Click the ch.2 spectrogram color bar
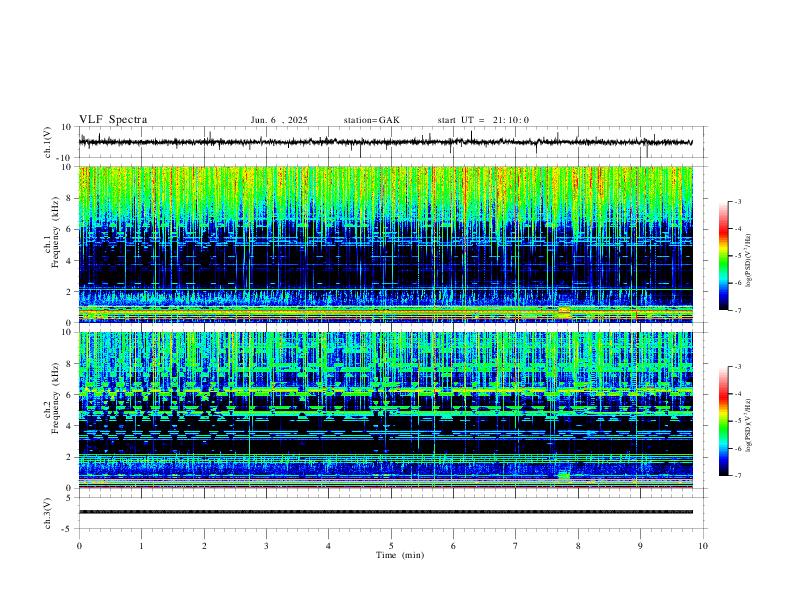Viewport: 792px width, 612px height. (x=723, y=421)
